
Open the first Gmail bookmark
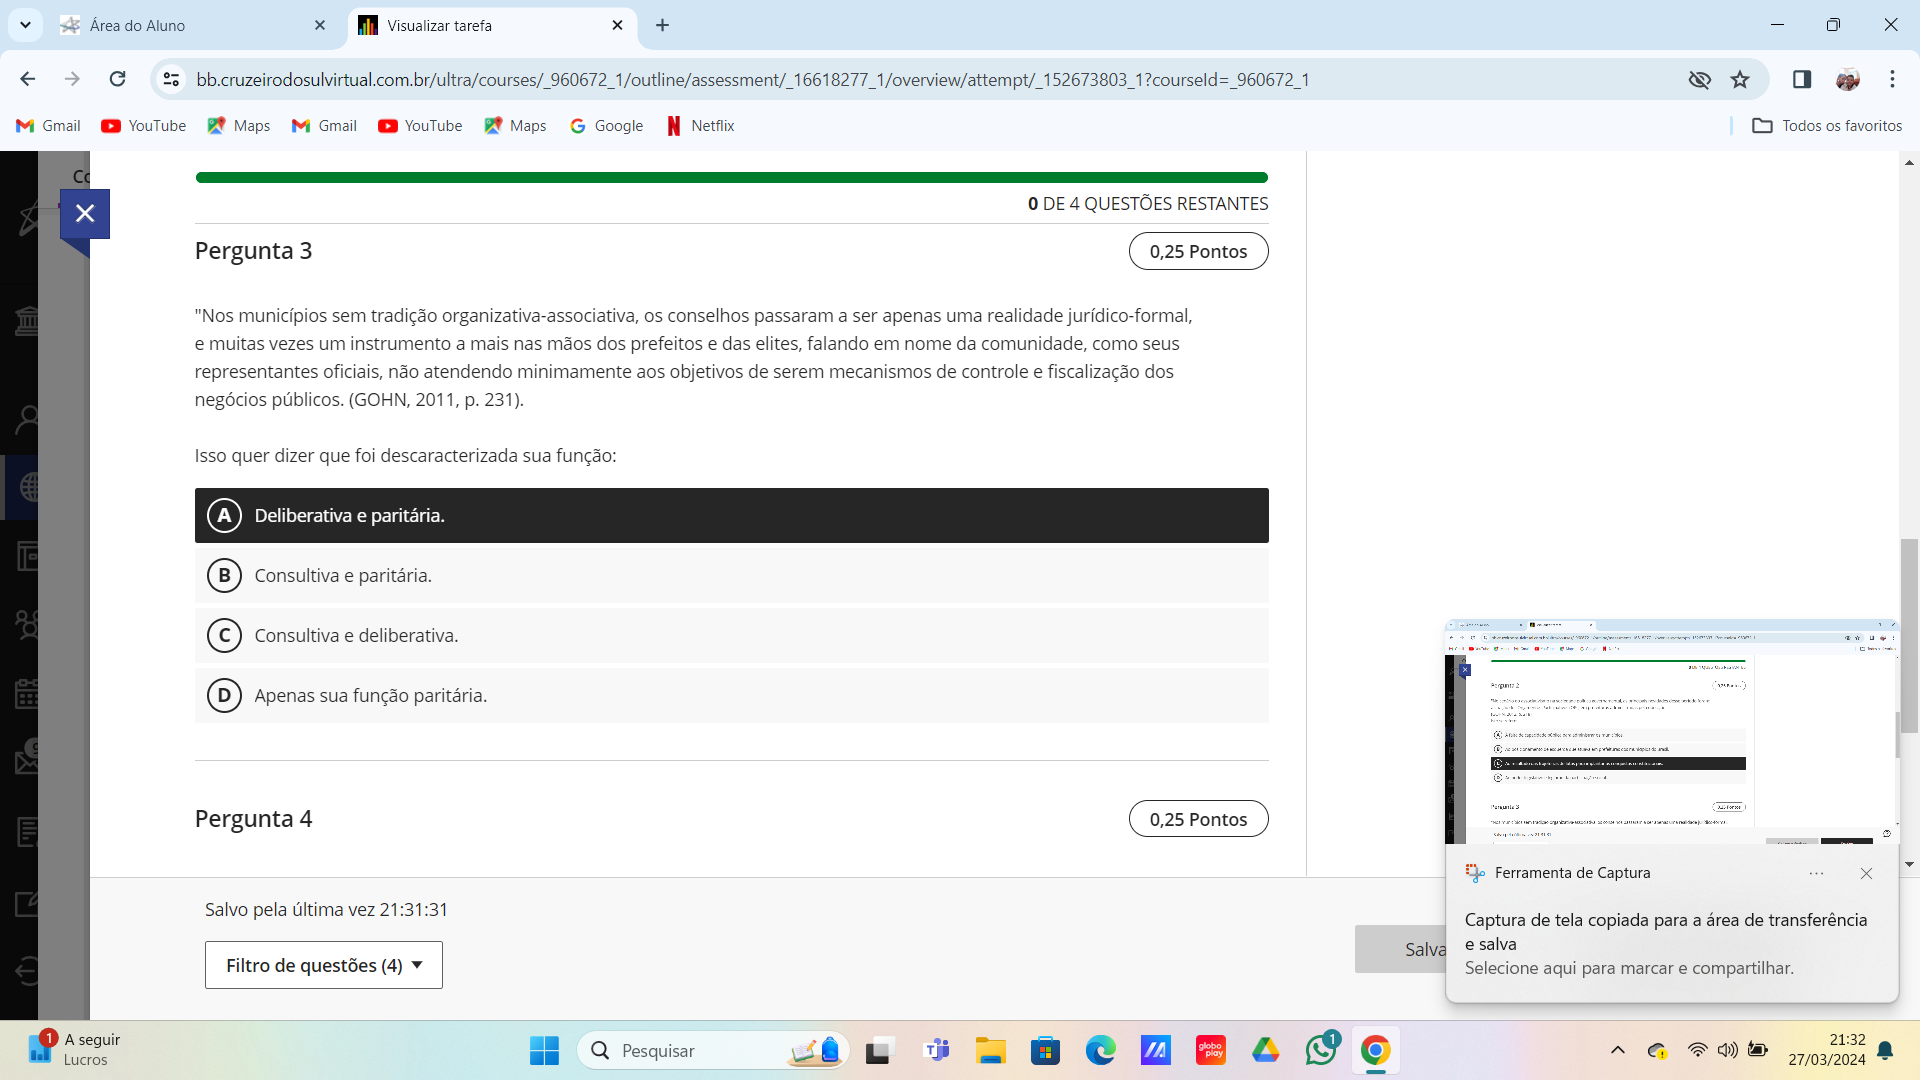point(49,125)
